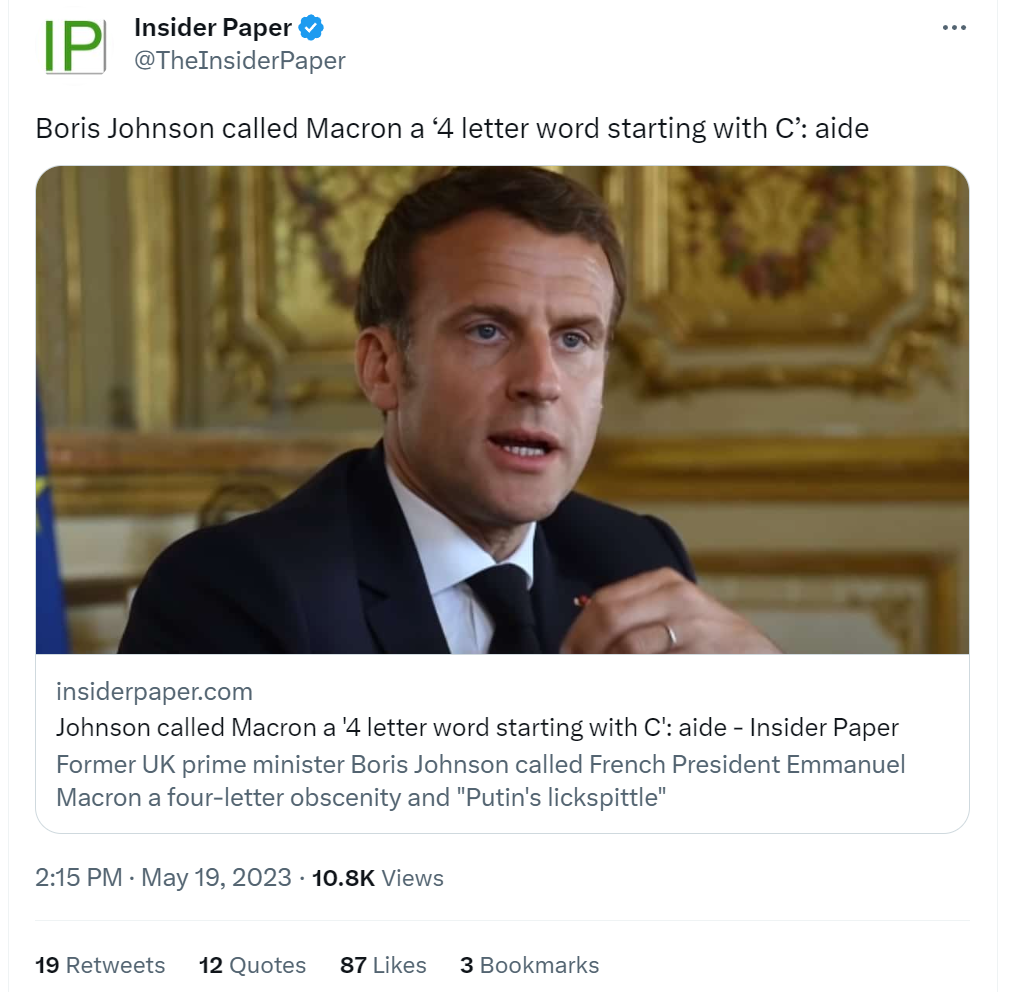Click the wedding ring on Macron's hand
The width and height of the screenshot is (1018, 992).
coord(672,634)
